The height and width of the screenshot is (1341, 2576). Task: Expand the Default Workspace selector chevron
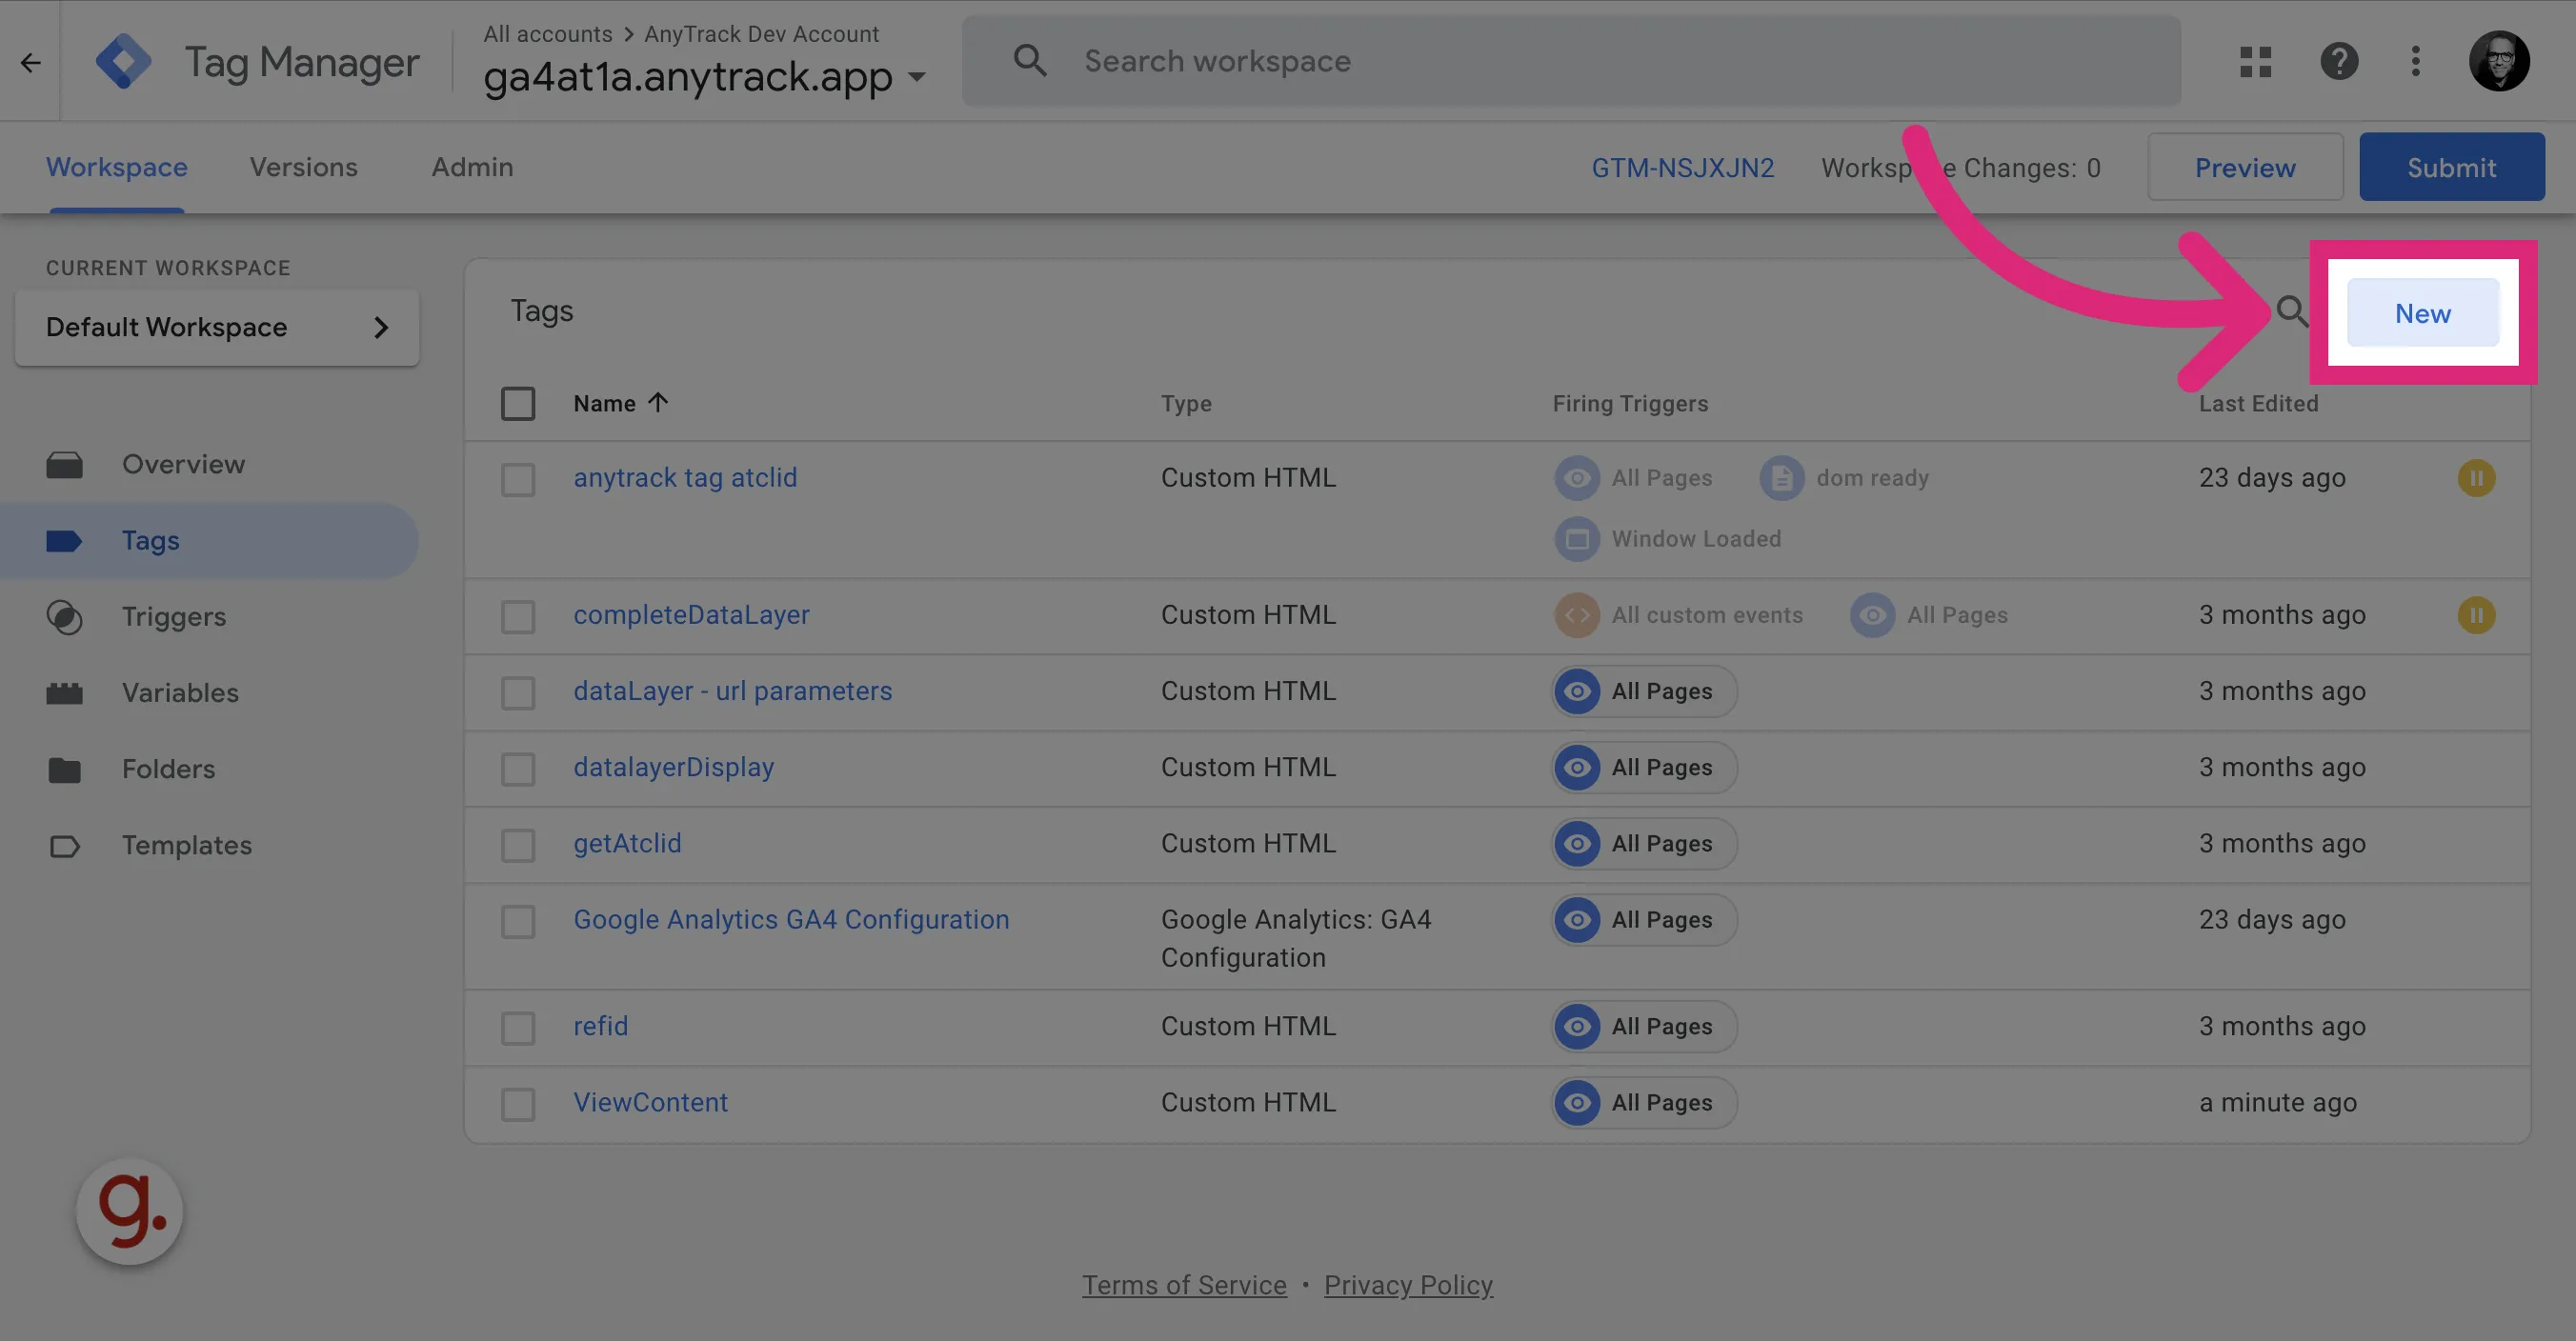pyautogui.click(x=381, y=327)
